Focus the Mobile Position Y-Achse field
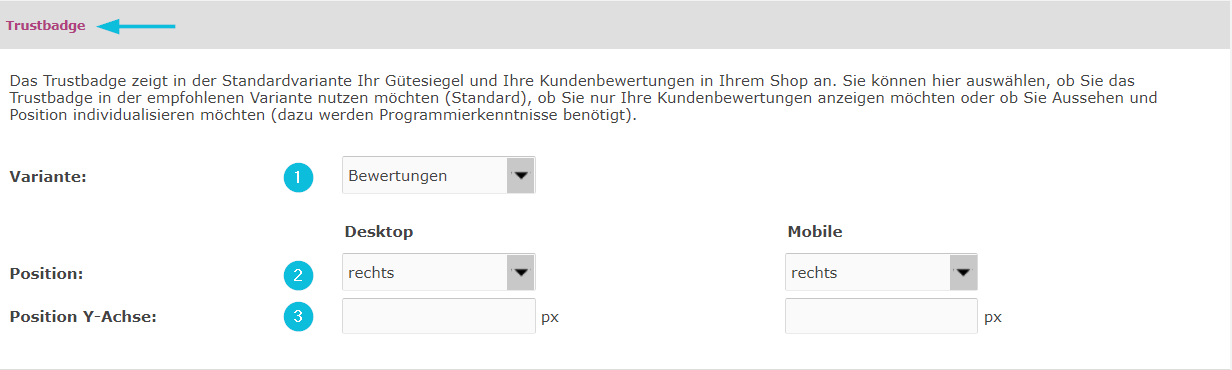Image resolution: width=1232 pixels, height=370 pixels. pyautogui.click(x=881, y=316)
